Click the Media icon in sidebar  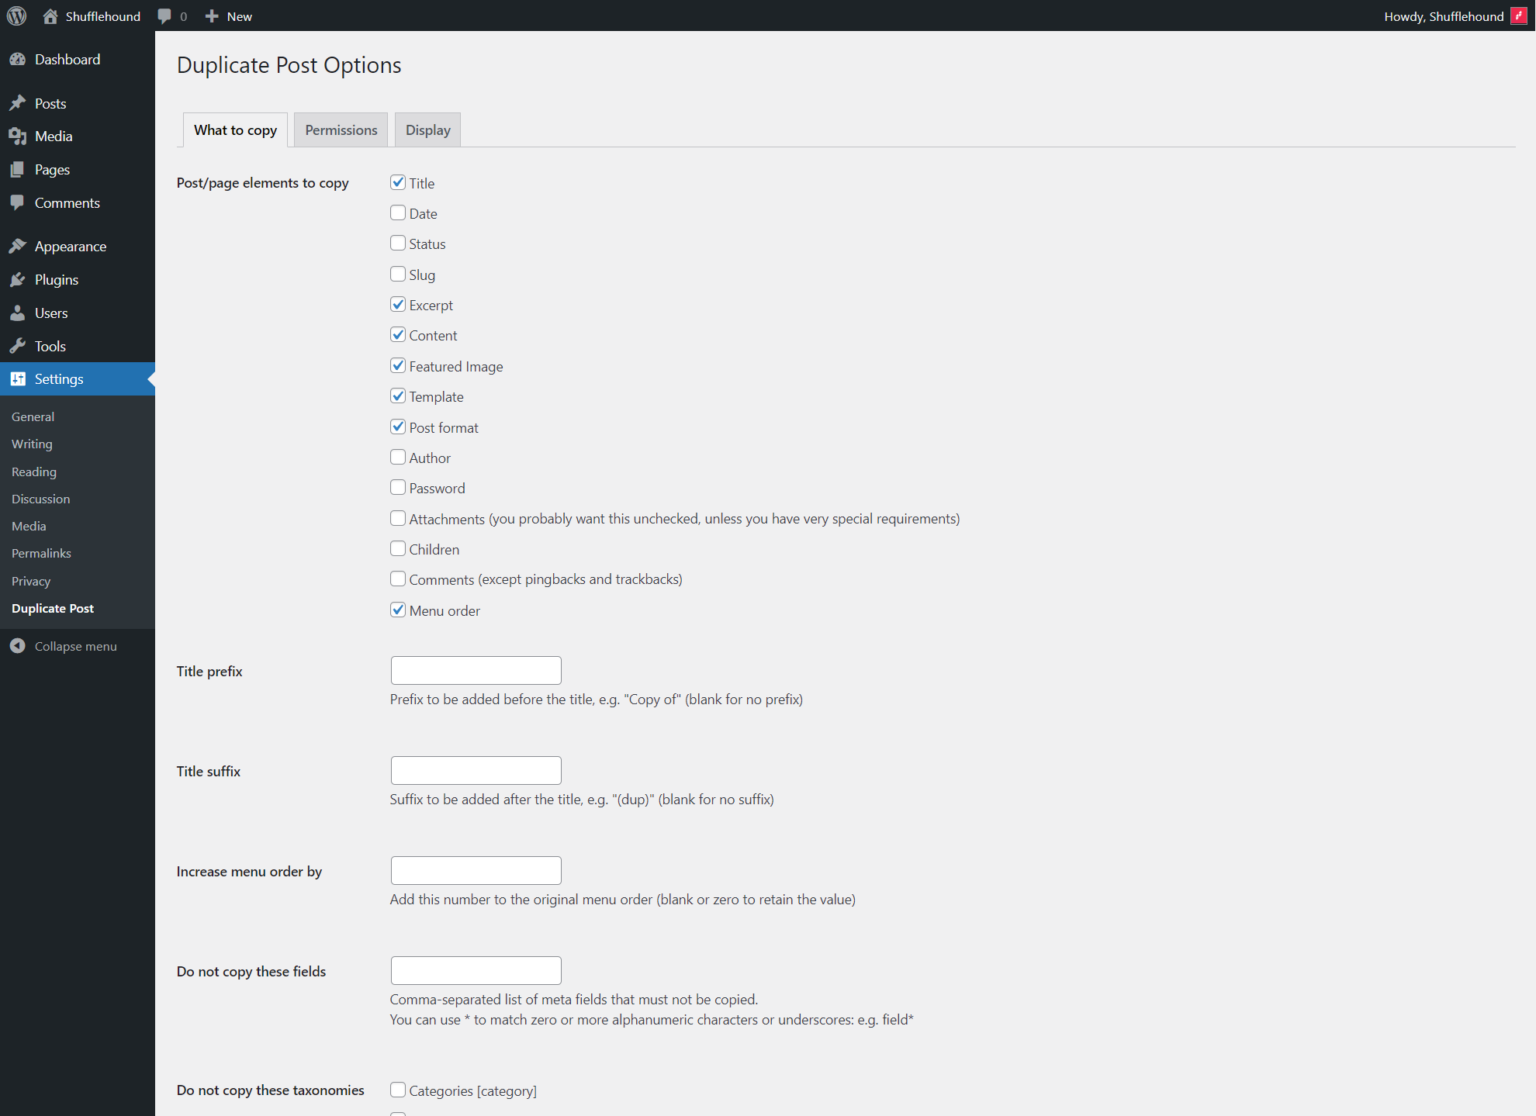coord(18,136)
